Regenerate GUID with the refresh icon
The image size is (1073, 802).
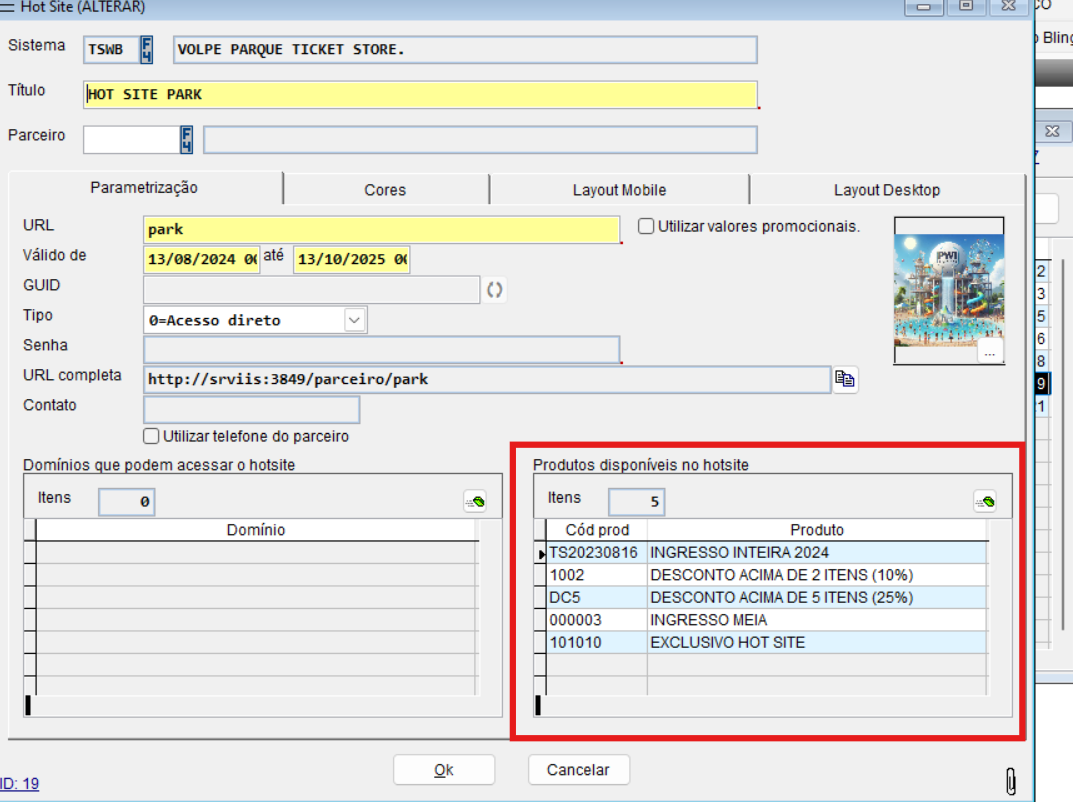pos(495,290)
